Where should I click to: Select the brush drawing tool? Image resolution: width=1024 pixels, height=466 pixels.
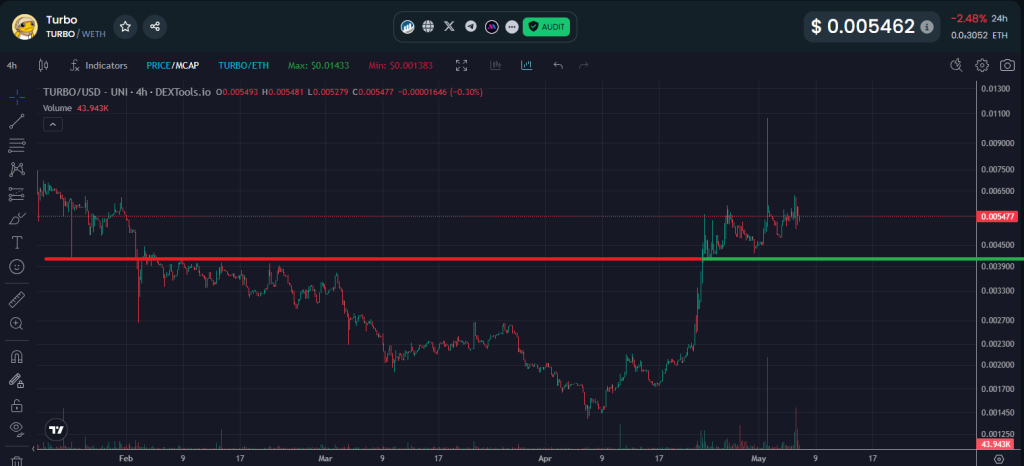tap(17, 218)
